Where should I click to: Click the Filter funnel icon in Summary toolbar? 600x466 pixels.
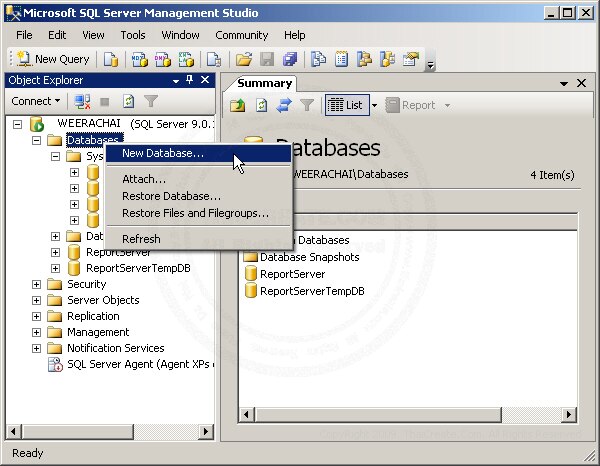click(x=307, y=105)
